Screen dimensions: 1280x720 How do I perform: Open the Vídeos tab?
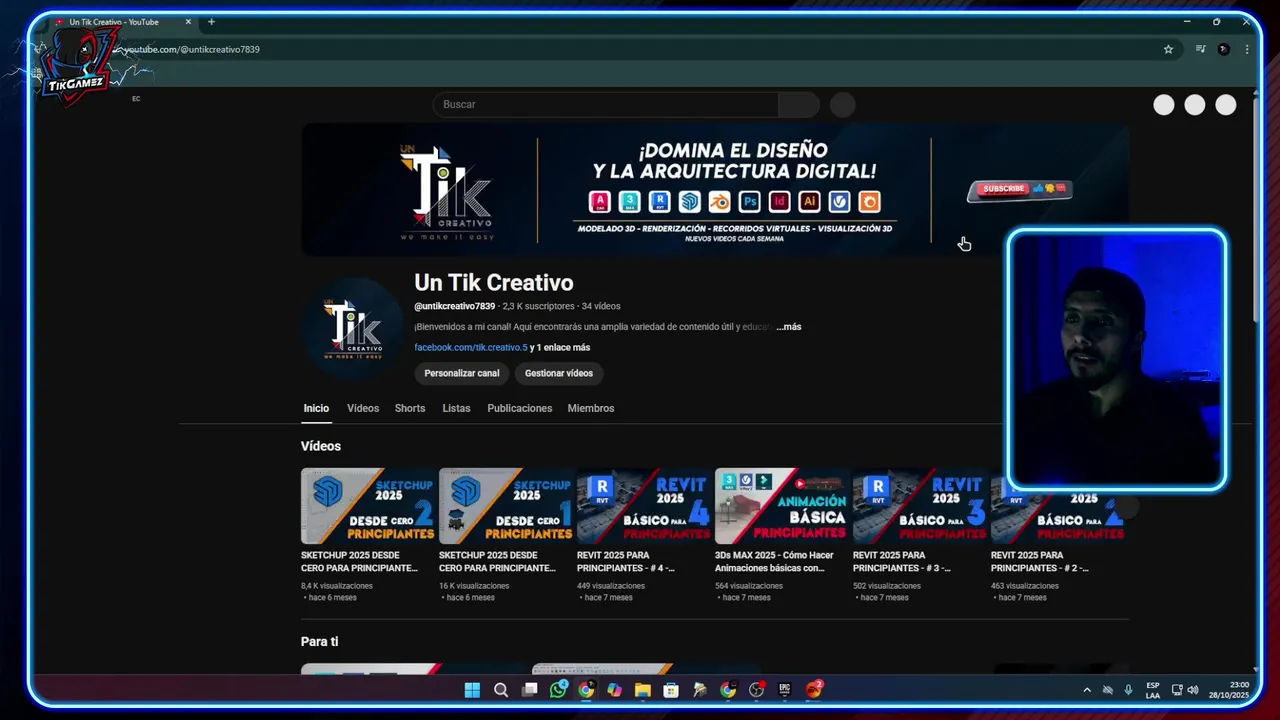pyautogui.click(x=363, y=408)
